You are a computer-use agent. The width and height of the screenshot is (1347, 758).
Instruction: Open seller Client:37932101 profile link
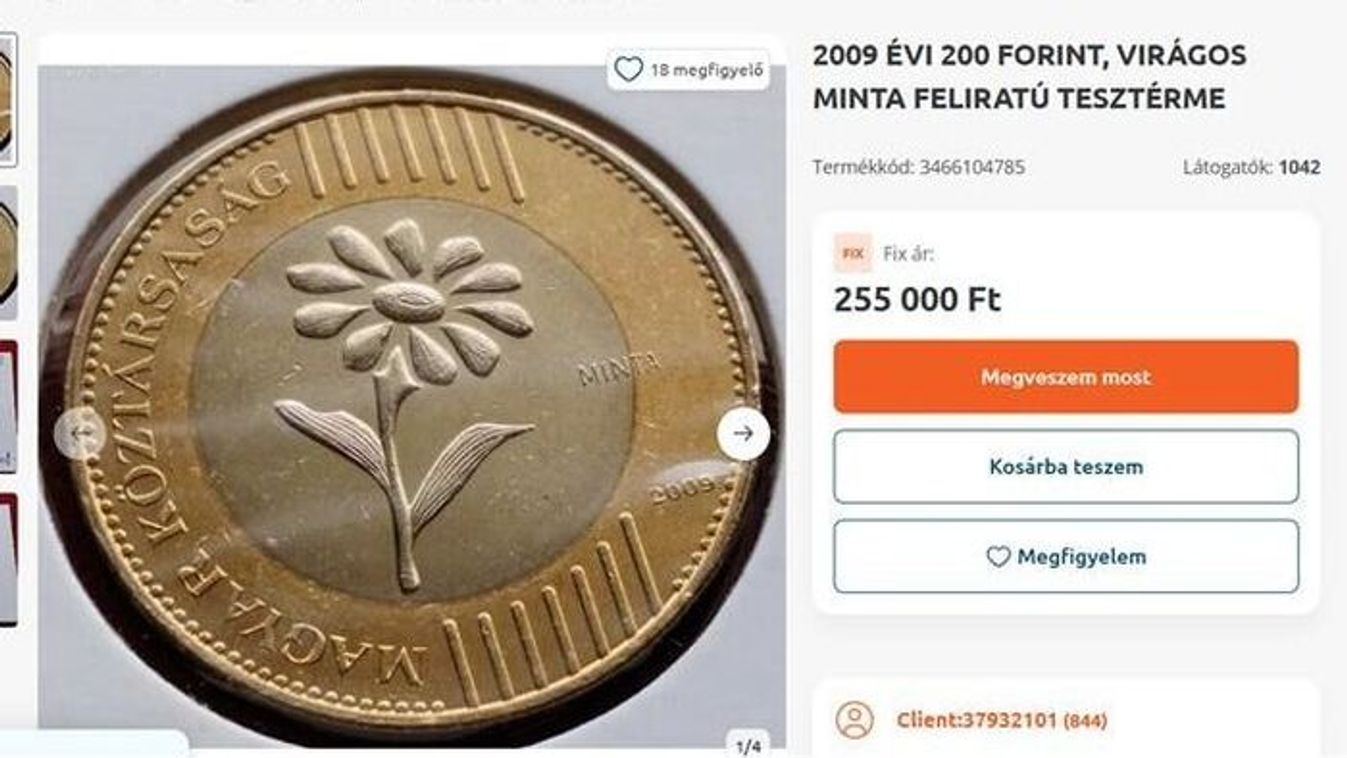(x=976, y=720)
